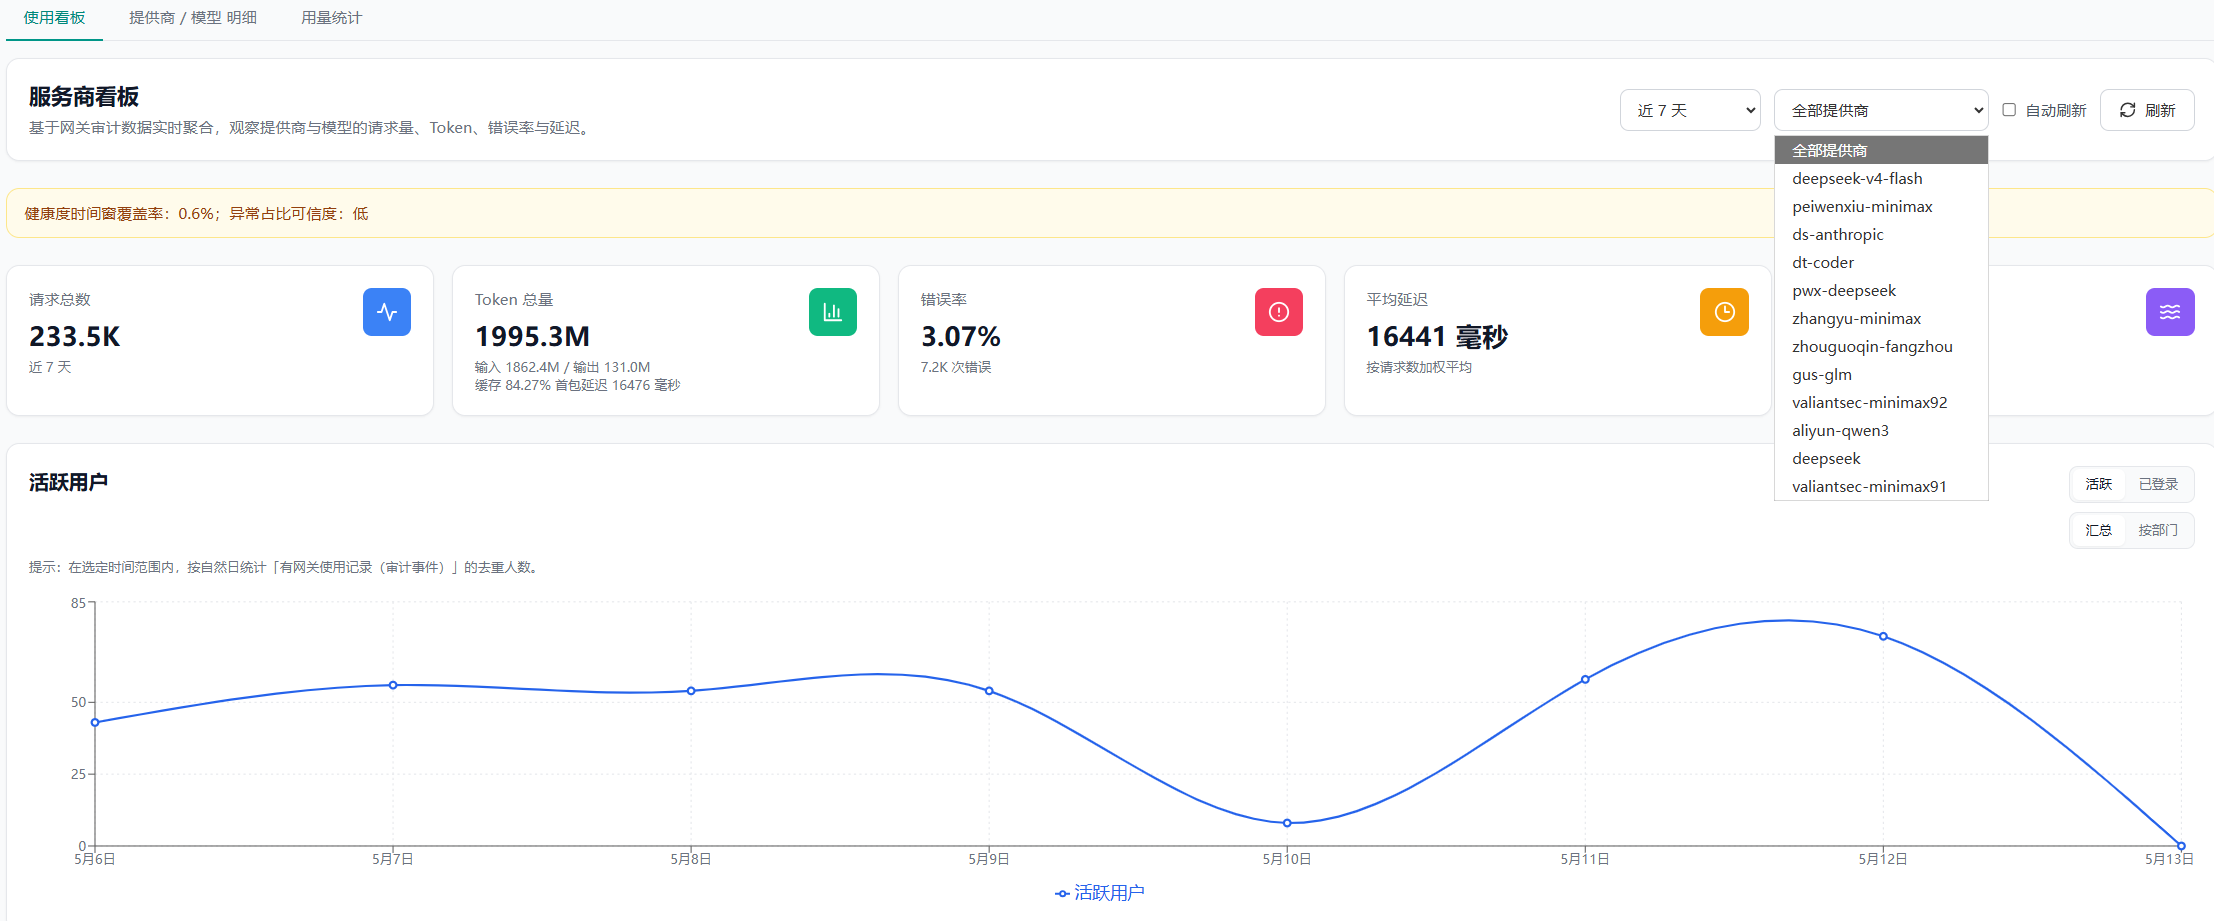Click the orange average latency clock icon
Viewport: 2214px width, 921px height.
(x=1724, y=312)
